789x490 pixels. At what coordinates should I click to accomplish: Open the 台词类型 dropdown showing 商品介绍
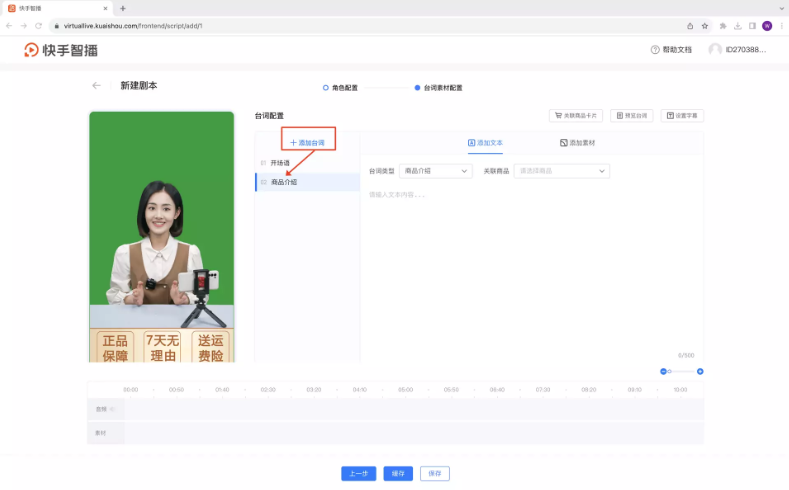(436, 171)
